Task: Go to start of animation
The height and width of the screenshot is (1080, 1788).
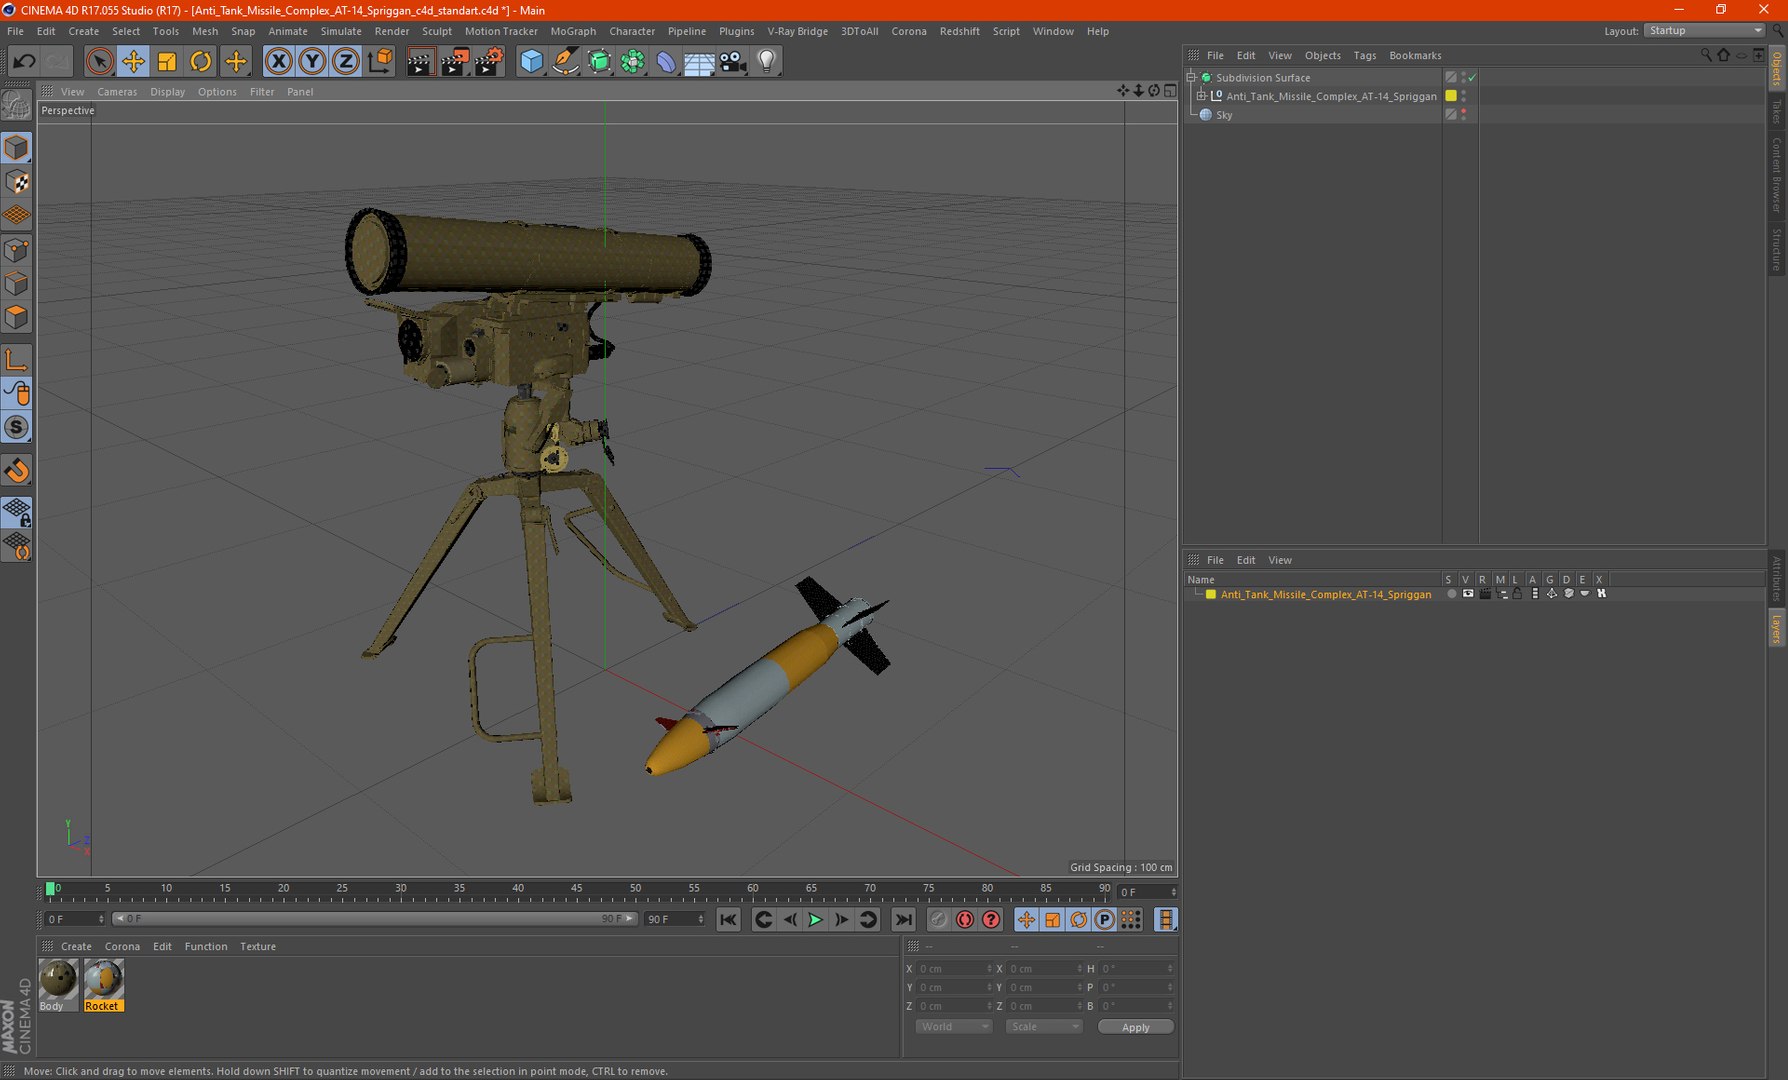Action: pos(728,920)
